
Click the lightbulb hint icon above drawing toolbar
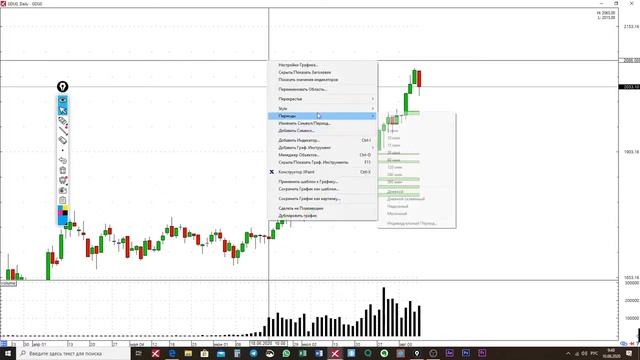[x=62, y=87]
